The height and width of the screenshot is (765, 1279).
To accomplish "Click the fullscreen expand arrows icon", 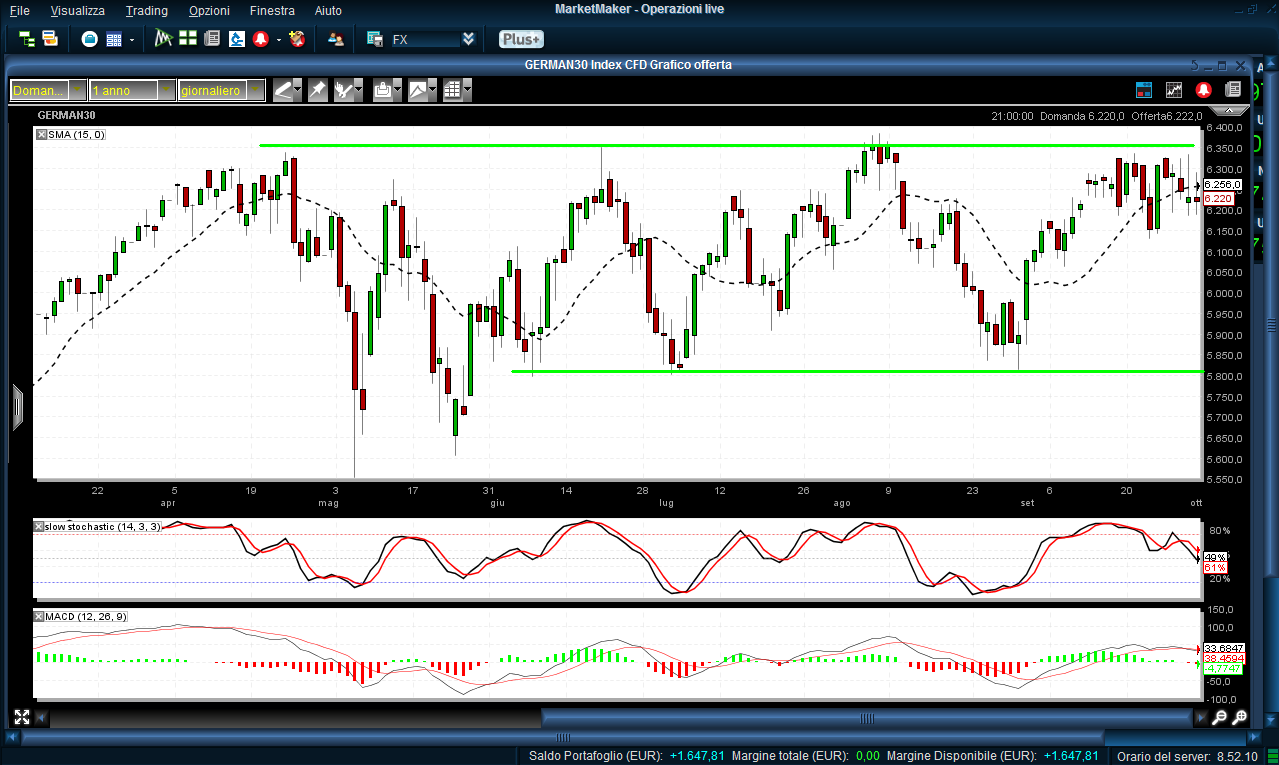I will coord(22,717).
